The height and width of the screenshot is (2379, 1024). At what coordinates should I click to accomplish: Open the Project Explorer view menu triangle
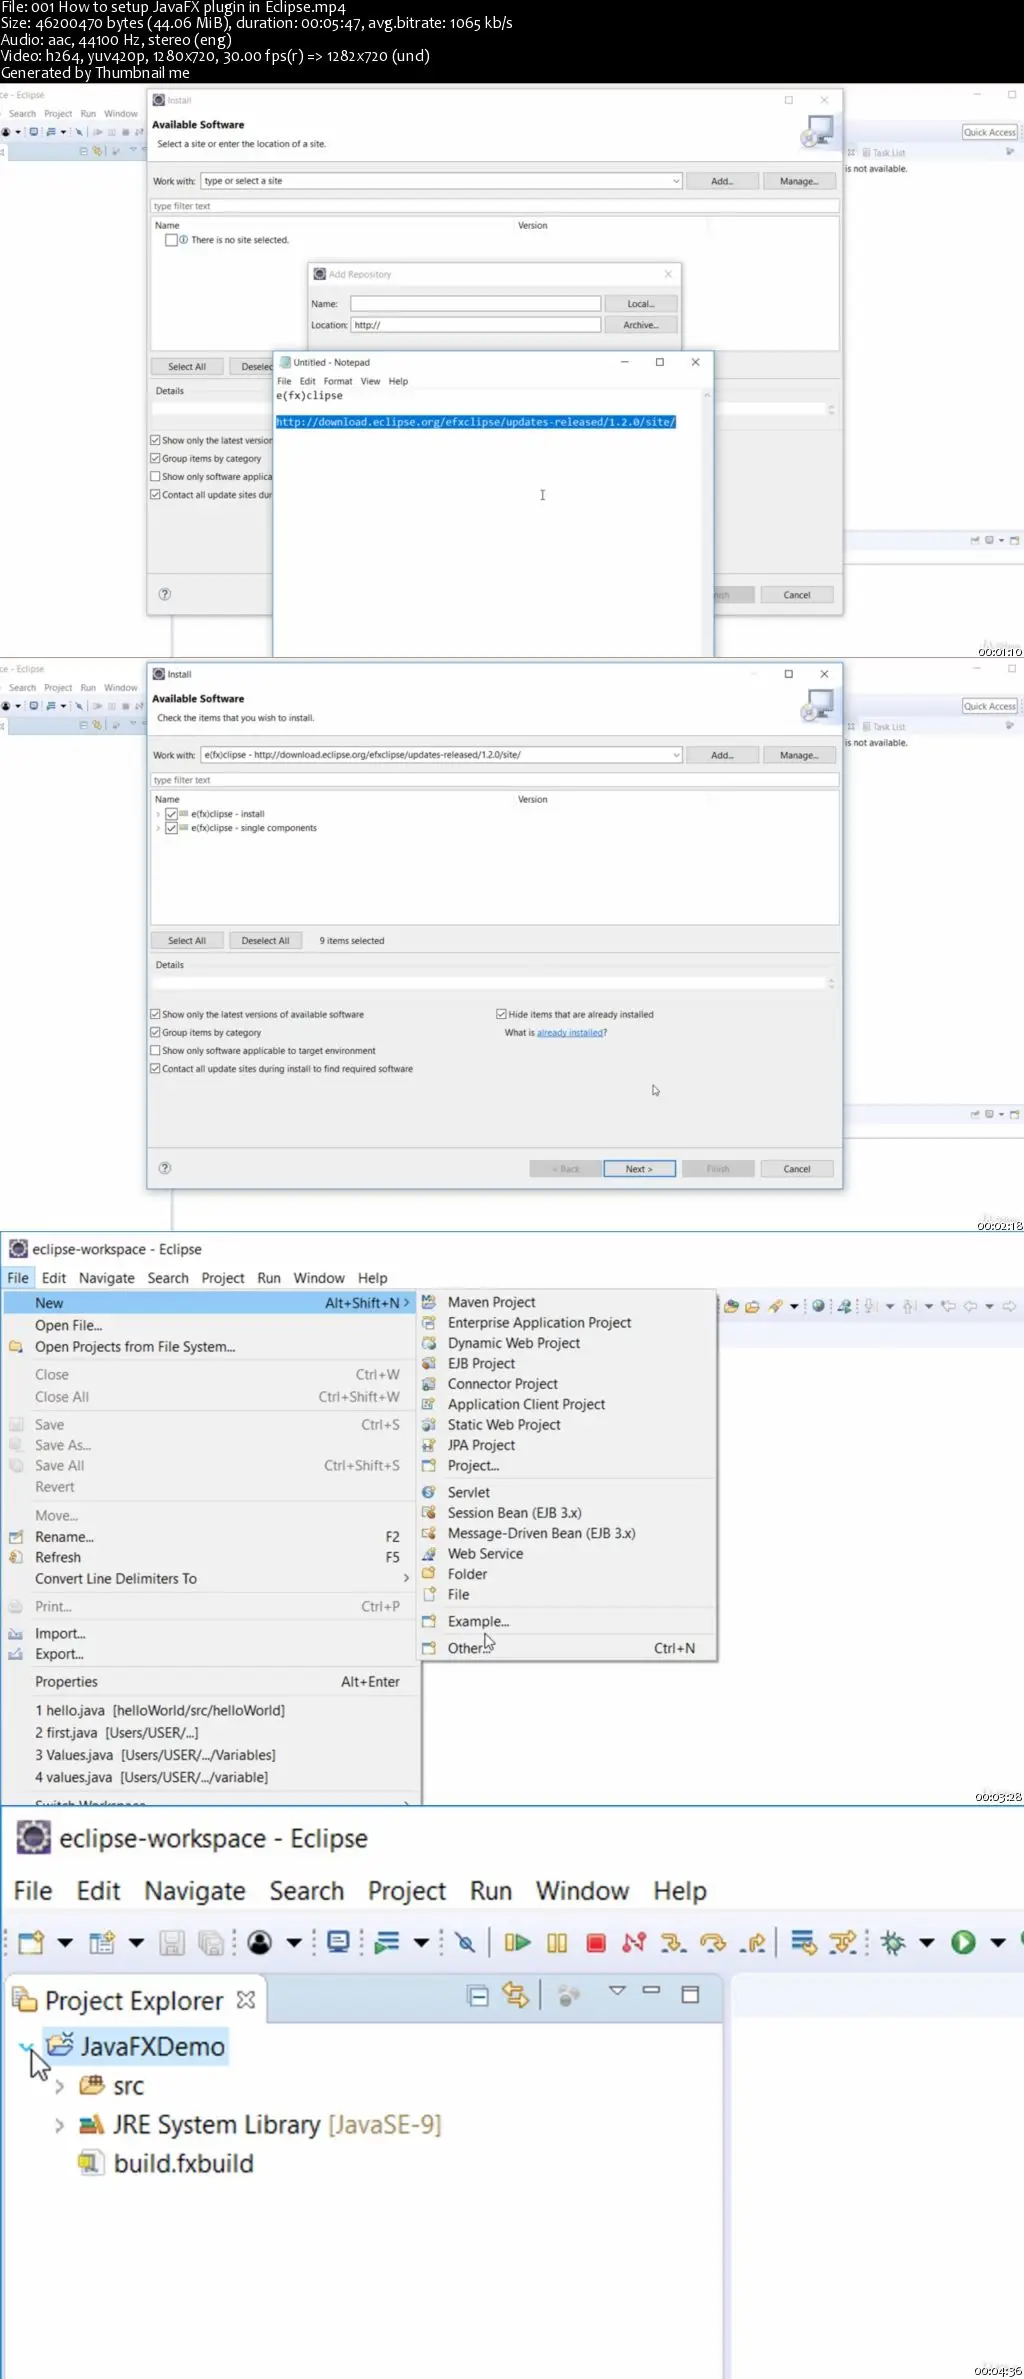tap(617, 1991)
